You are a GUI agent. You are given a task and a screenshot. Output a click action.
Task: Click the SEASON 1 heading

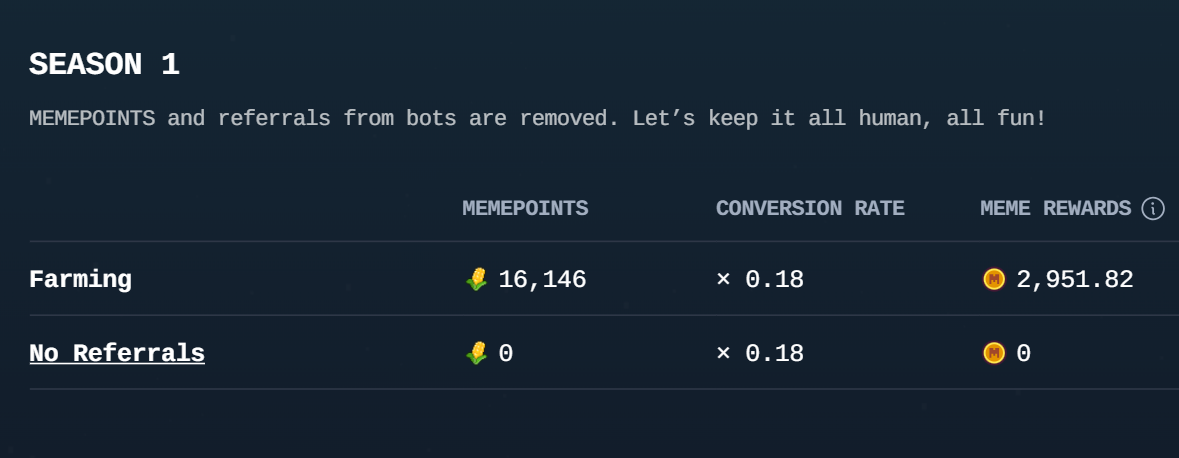coord(105,65)
